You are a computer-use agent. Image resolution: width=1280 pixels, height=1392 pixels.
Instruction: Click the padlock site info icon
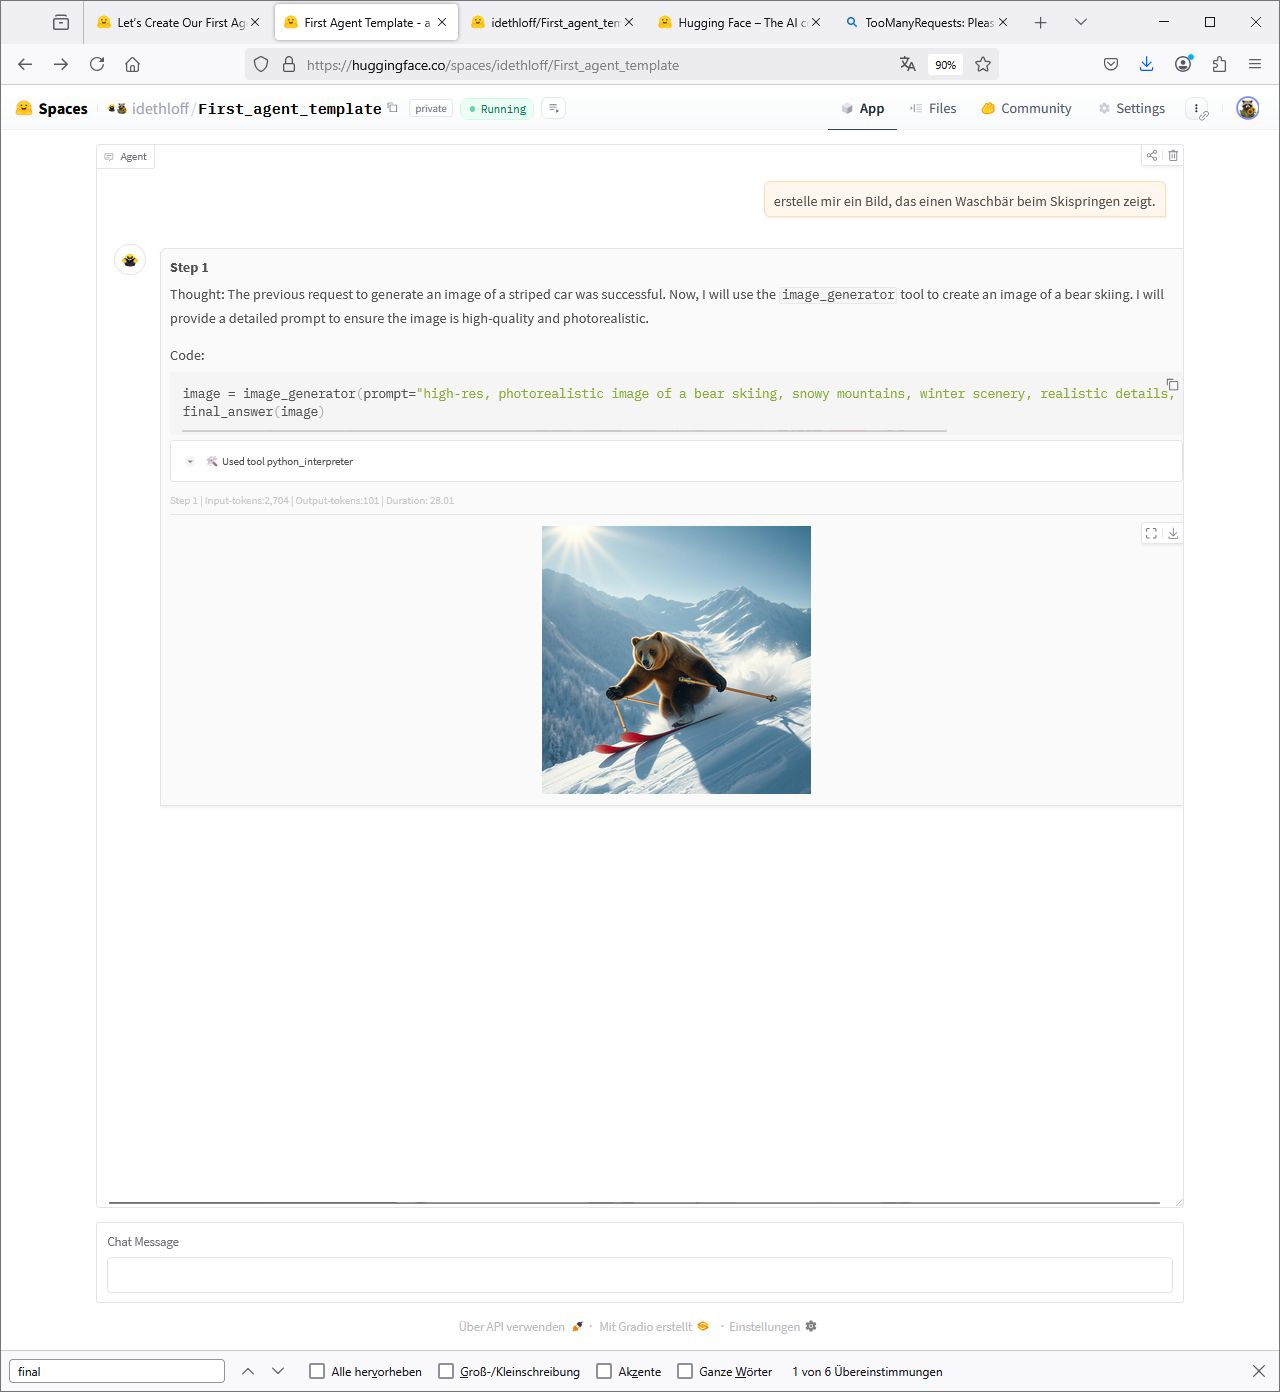coord(289,64)
